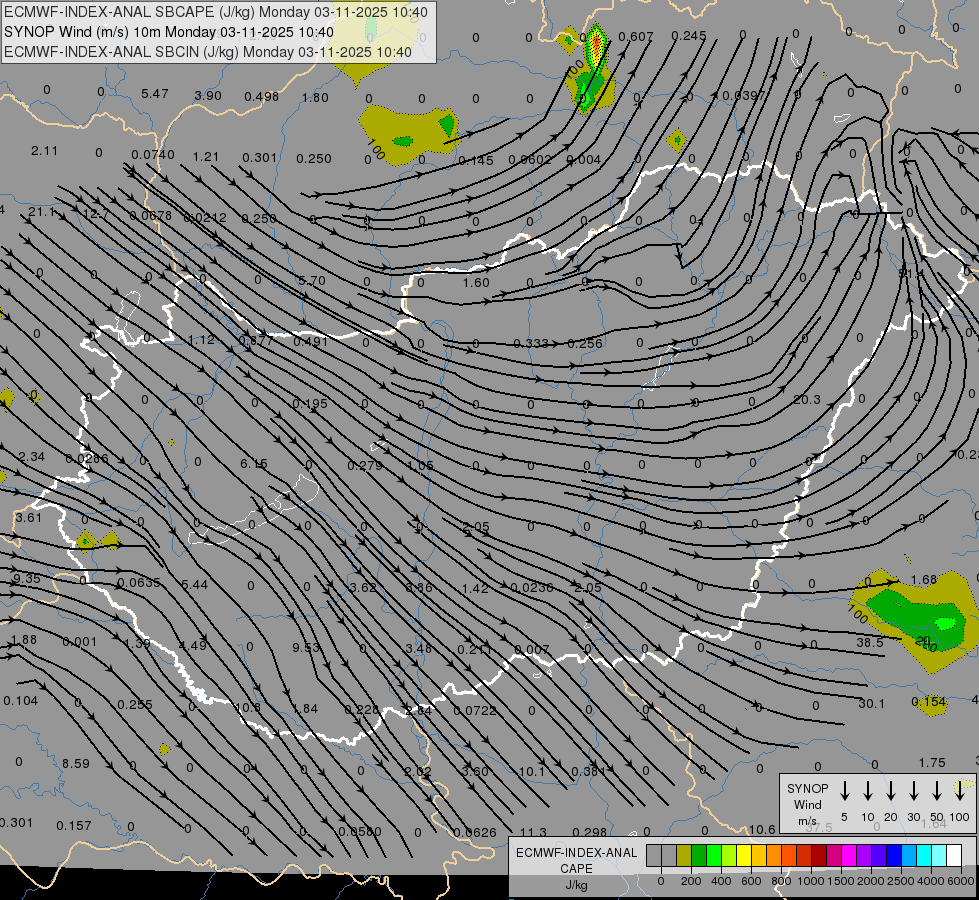Click the 10 m/s wind arrow in the legend

tap(868, 791)
